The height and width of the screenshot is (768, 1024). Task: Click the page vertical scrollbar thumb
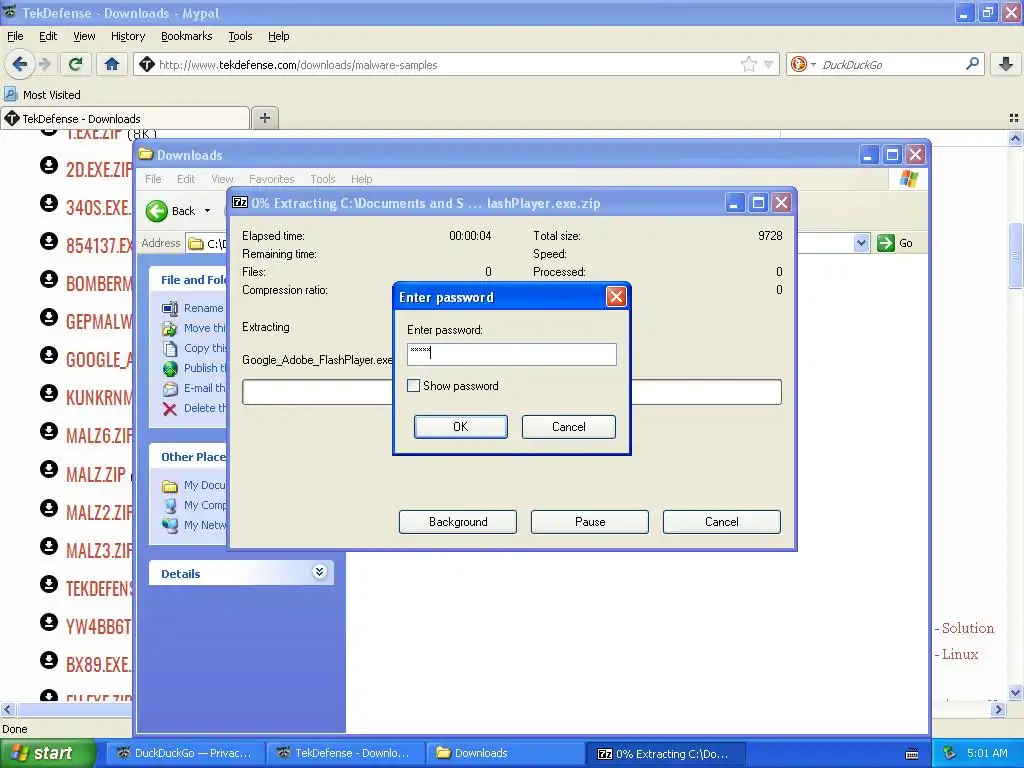point(1015,255)
